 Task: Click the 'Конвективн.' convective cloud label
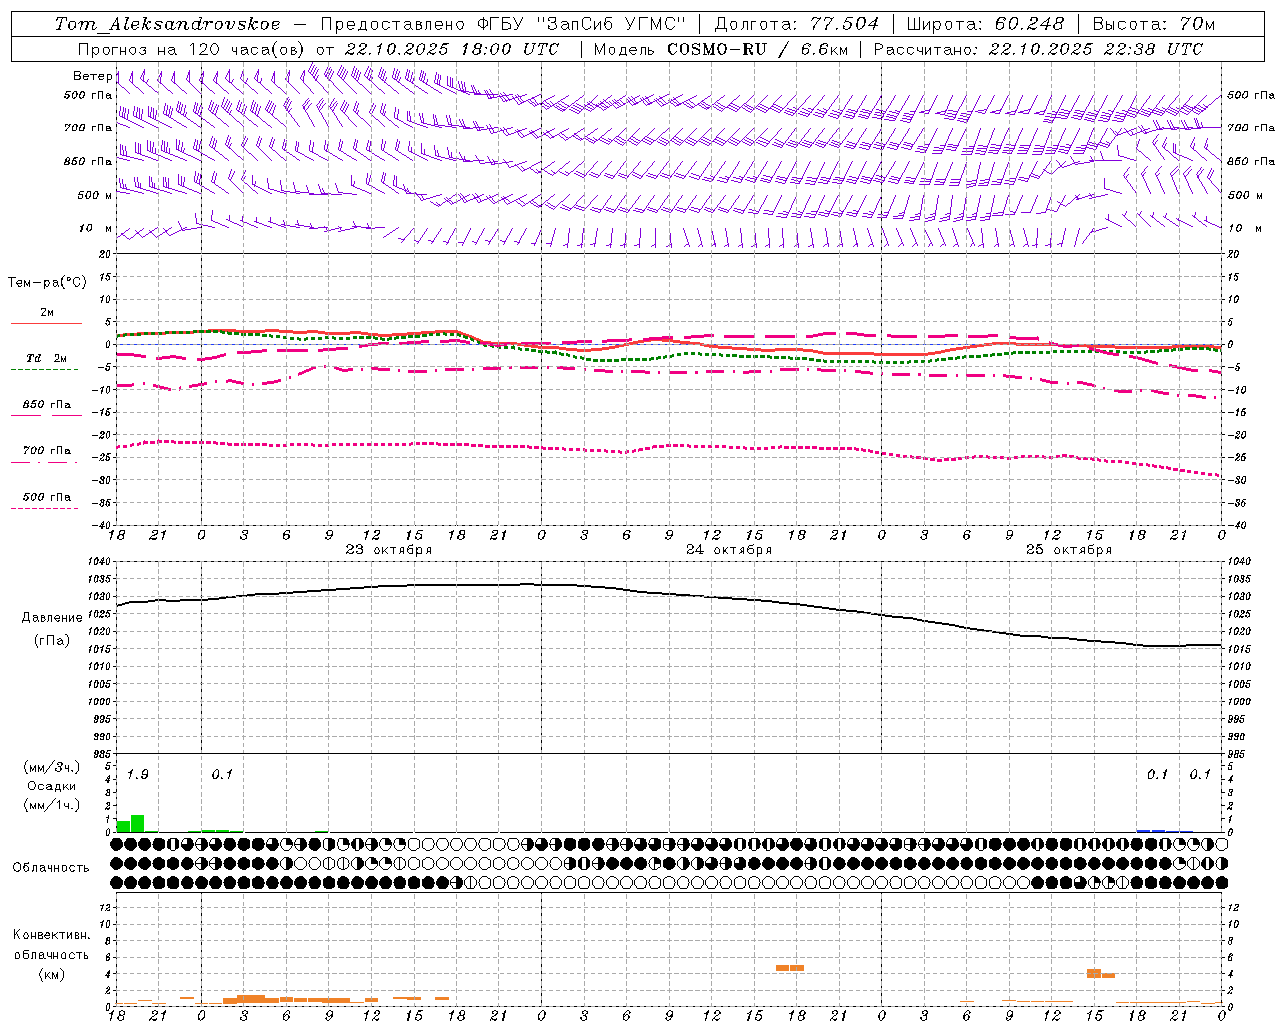pyautogui.click(x=51, y=935)
